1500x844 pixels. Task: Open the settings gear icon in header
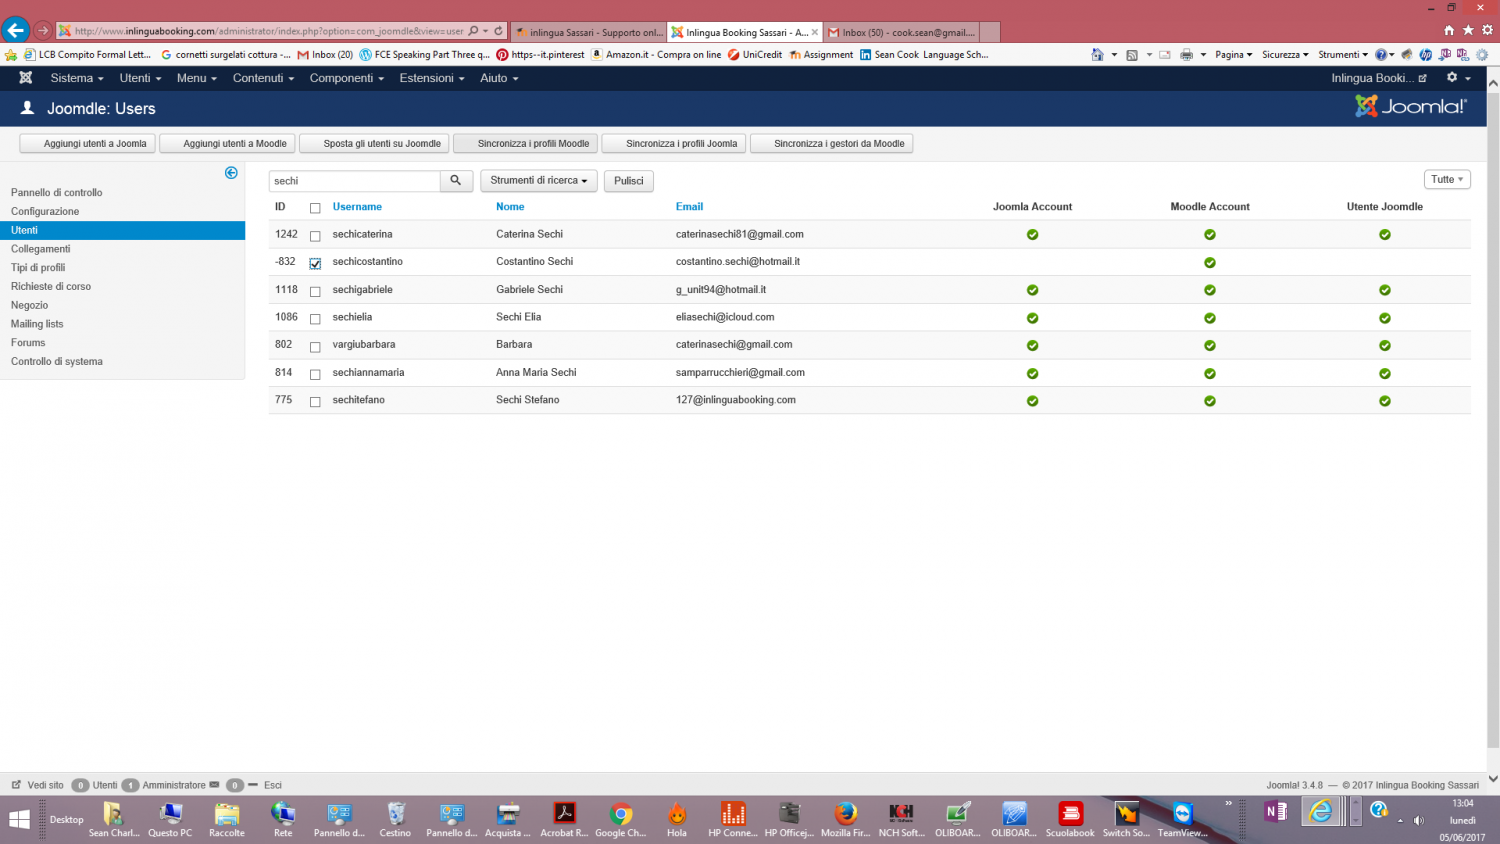coord(1452,78)
